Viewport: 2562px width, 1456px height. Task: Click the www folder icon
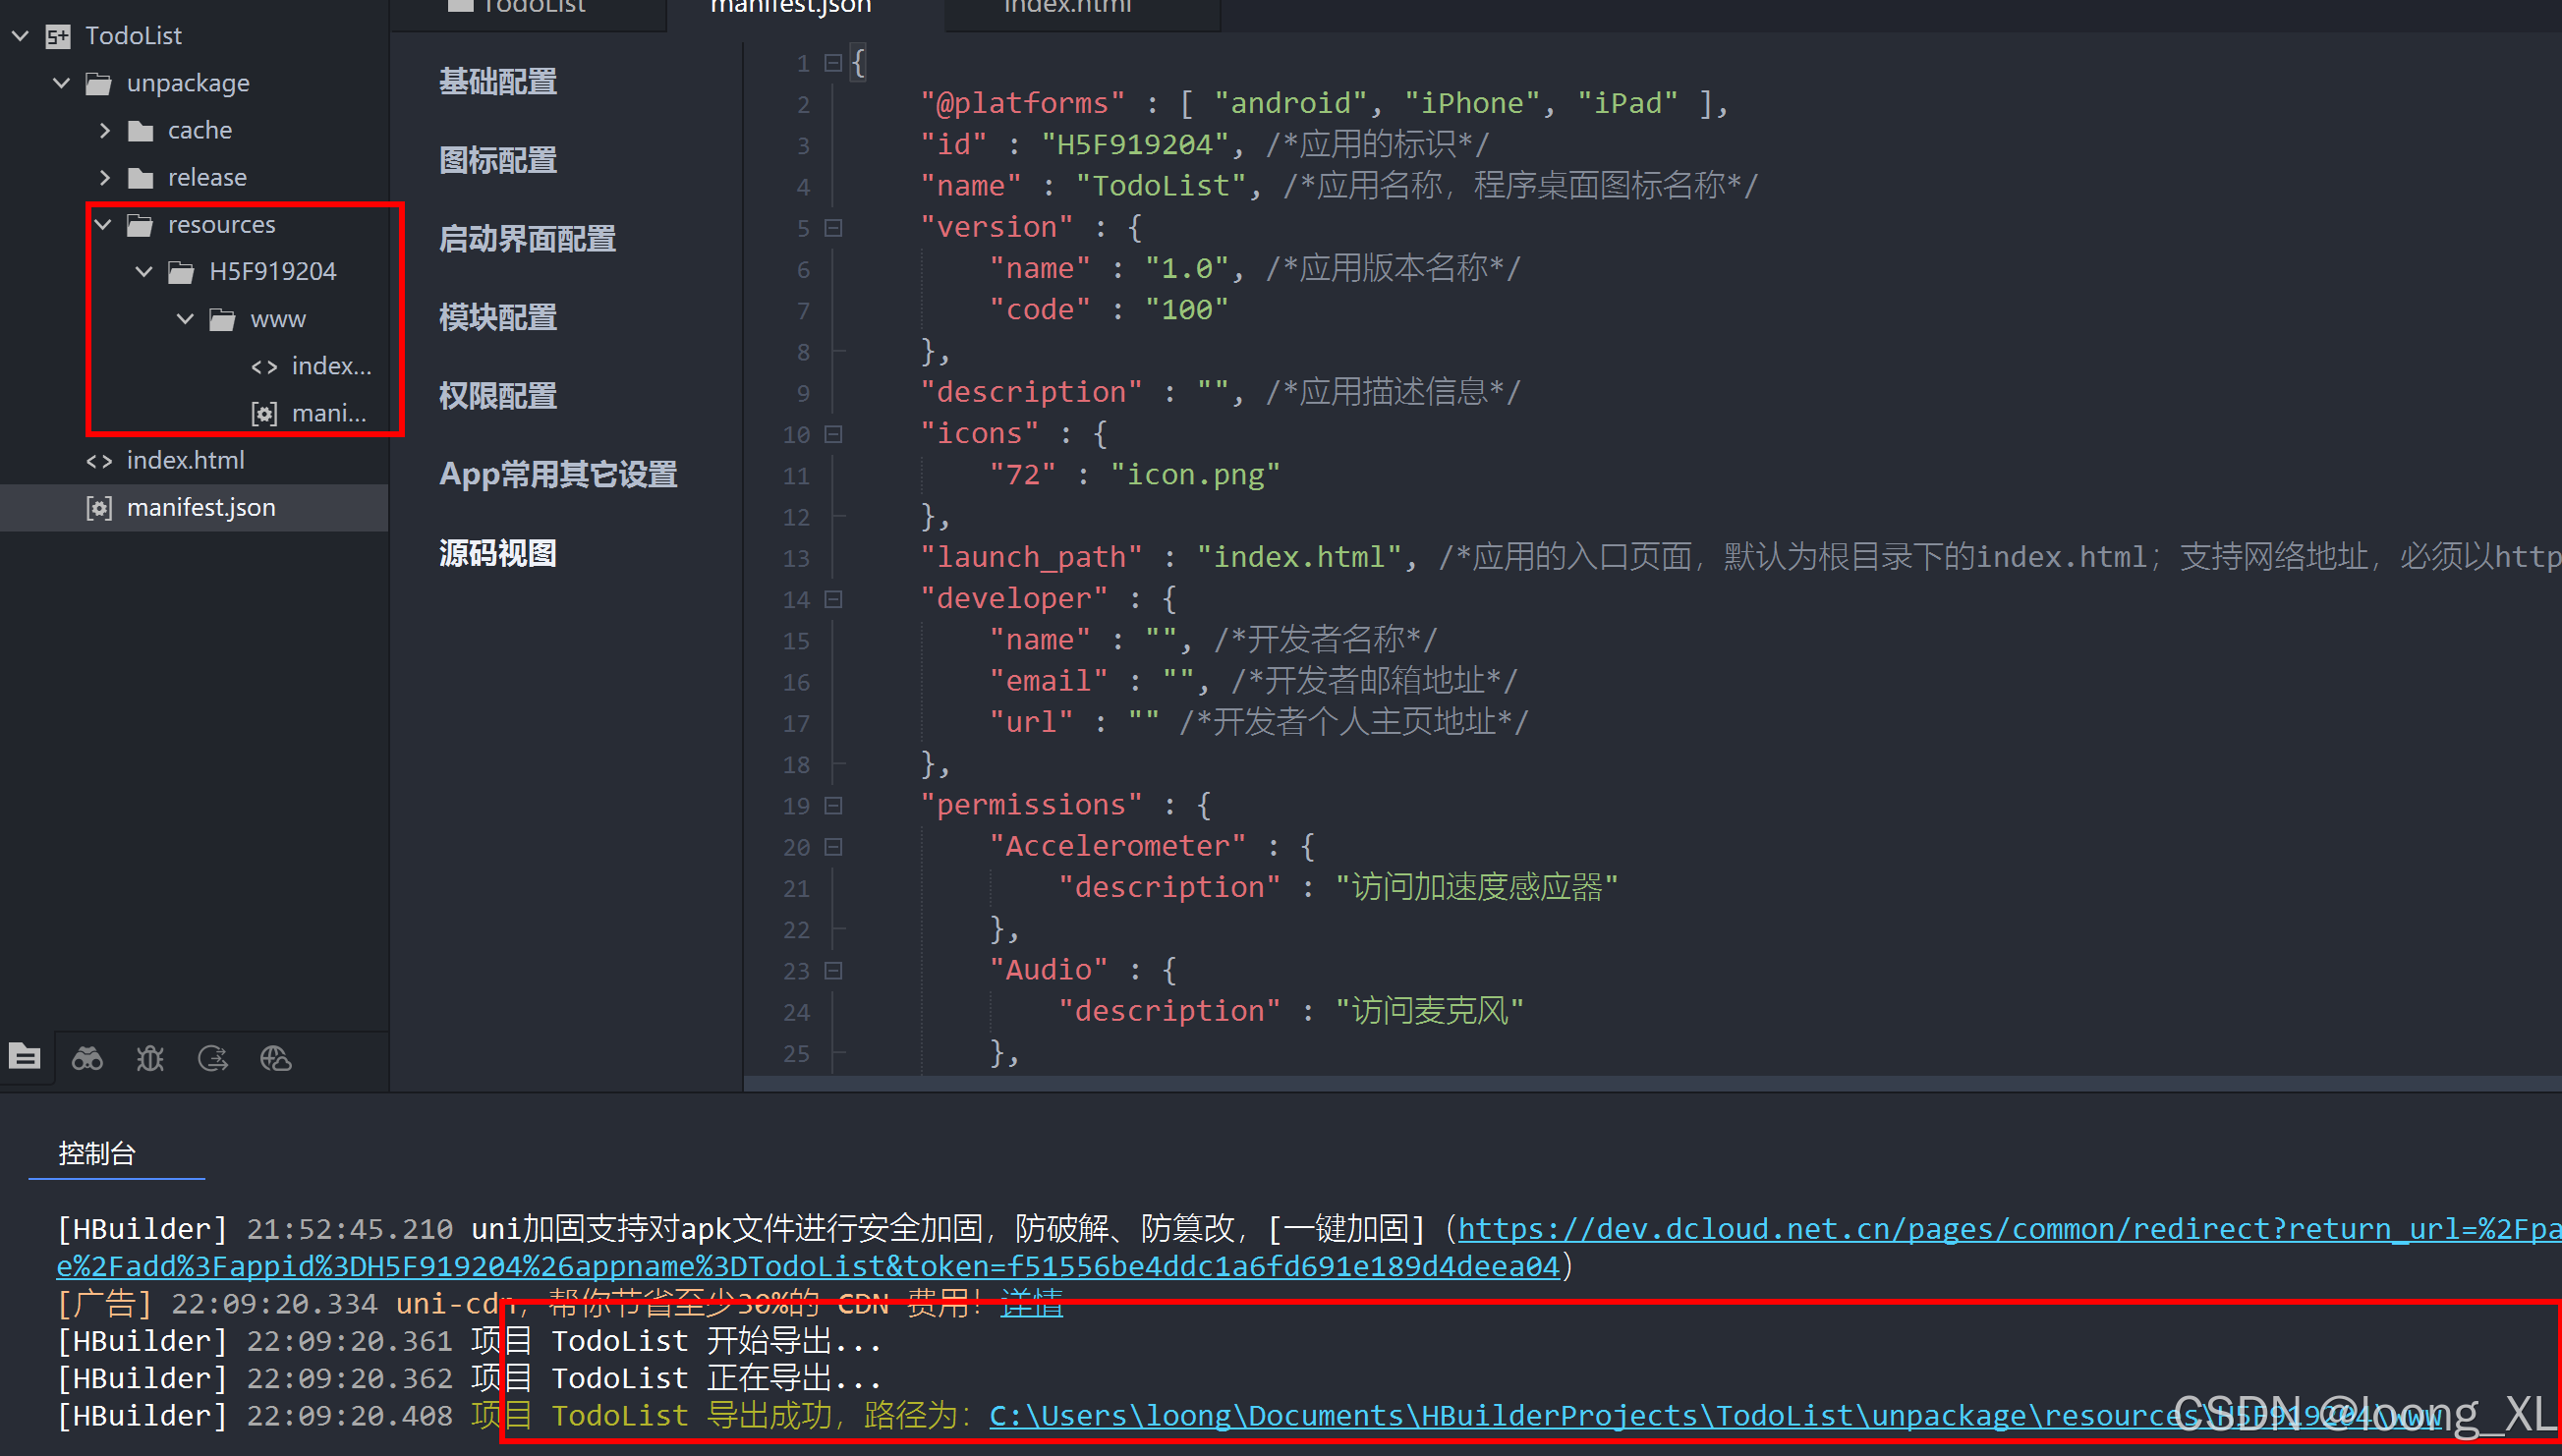[x=222, y=319]
